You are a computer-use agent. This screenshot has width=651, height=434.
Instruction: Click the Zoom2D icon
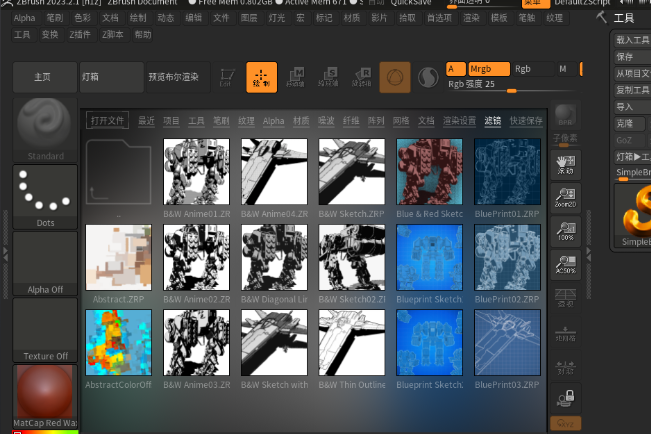tap(566, 198)
